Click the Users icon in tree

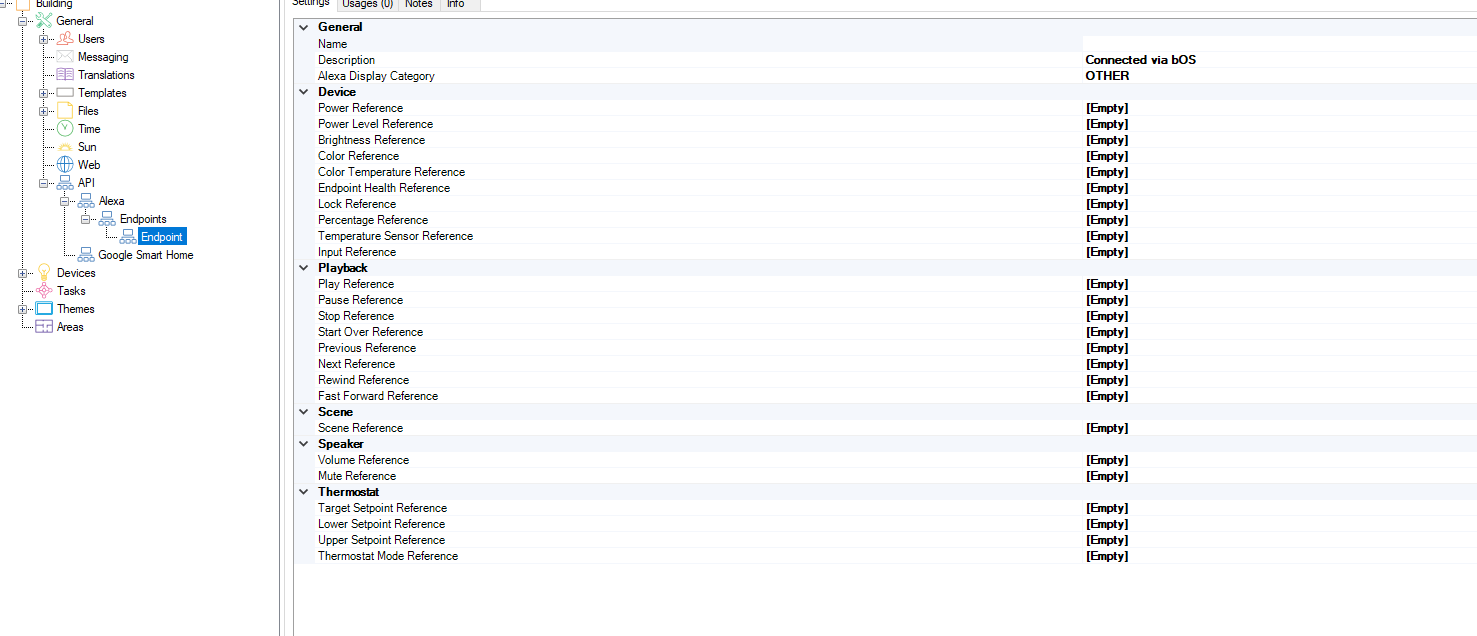point(65,39)
